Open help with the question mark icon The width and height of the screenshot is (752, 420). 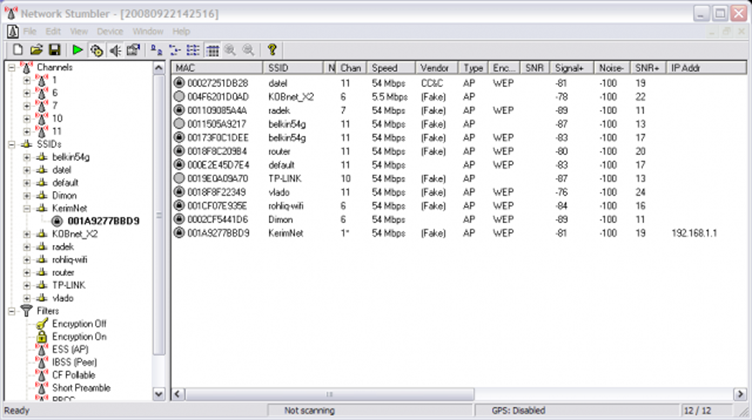coord(272,50)
